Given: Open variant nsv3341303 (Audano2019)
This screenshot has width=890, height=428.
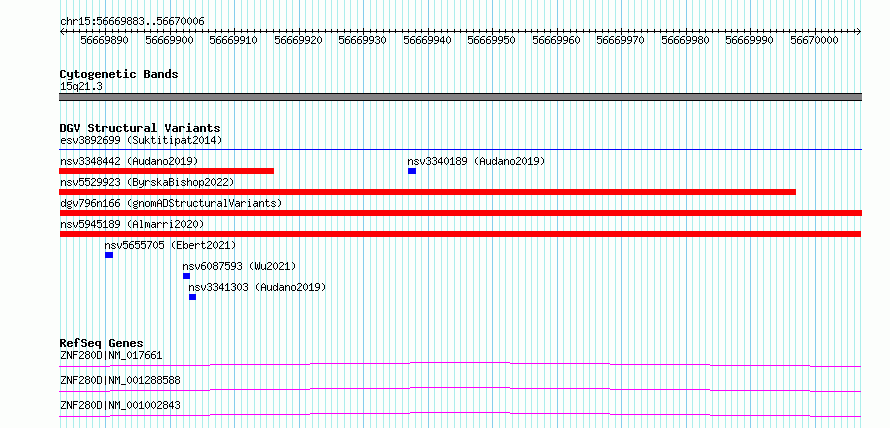Looking at the screenshot, I should tap(257, 287).
